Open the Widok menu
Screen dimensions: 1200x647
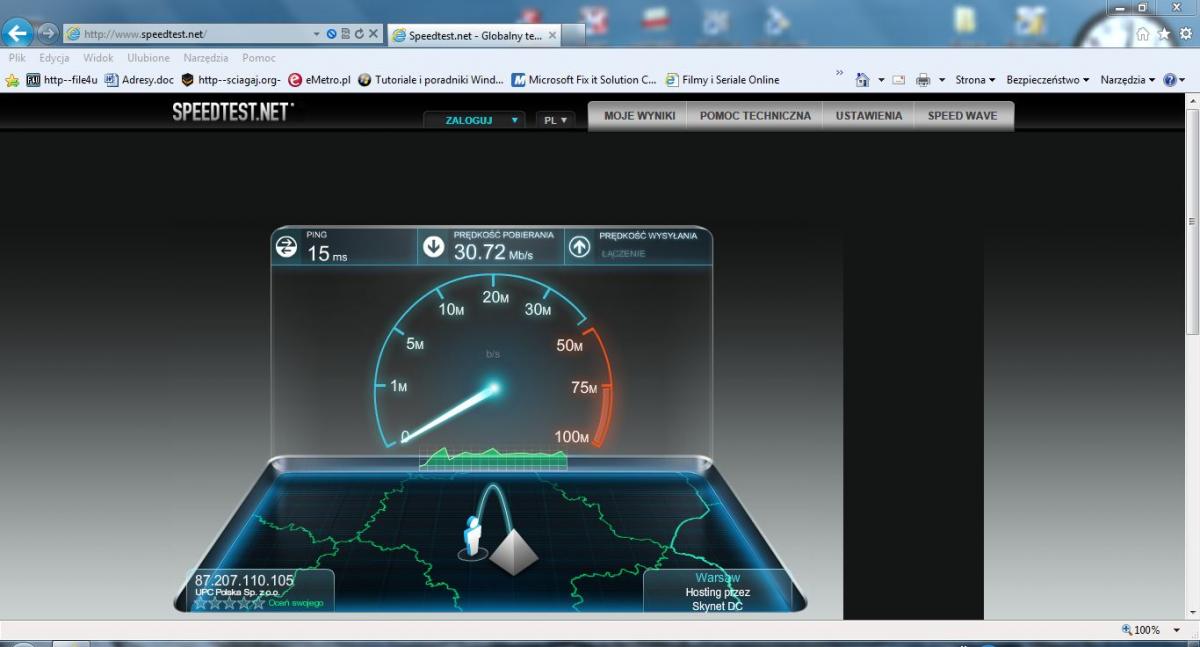pos(98,58)
